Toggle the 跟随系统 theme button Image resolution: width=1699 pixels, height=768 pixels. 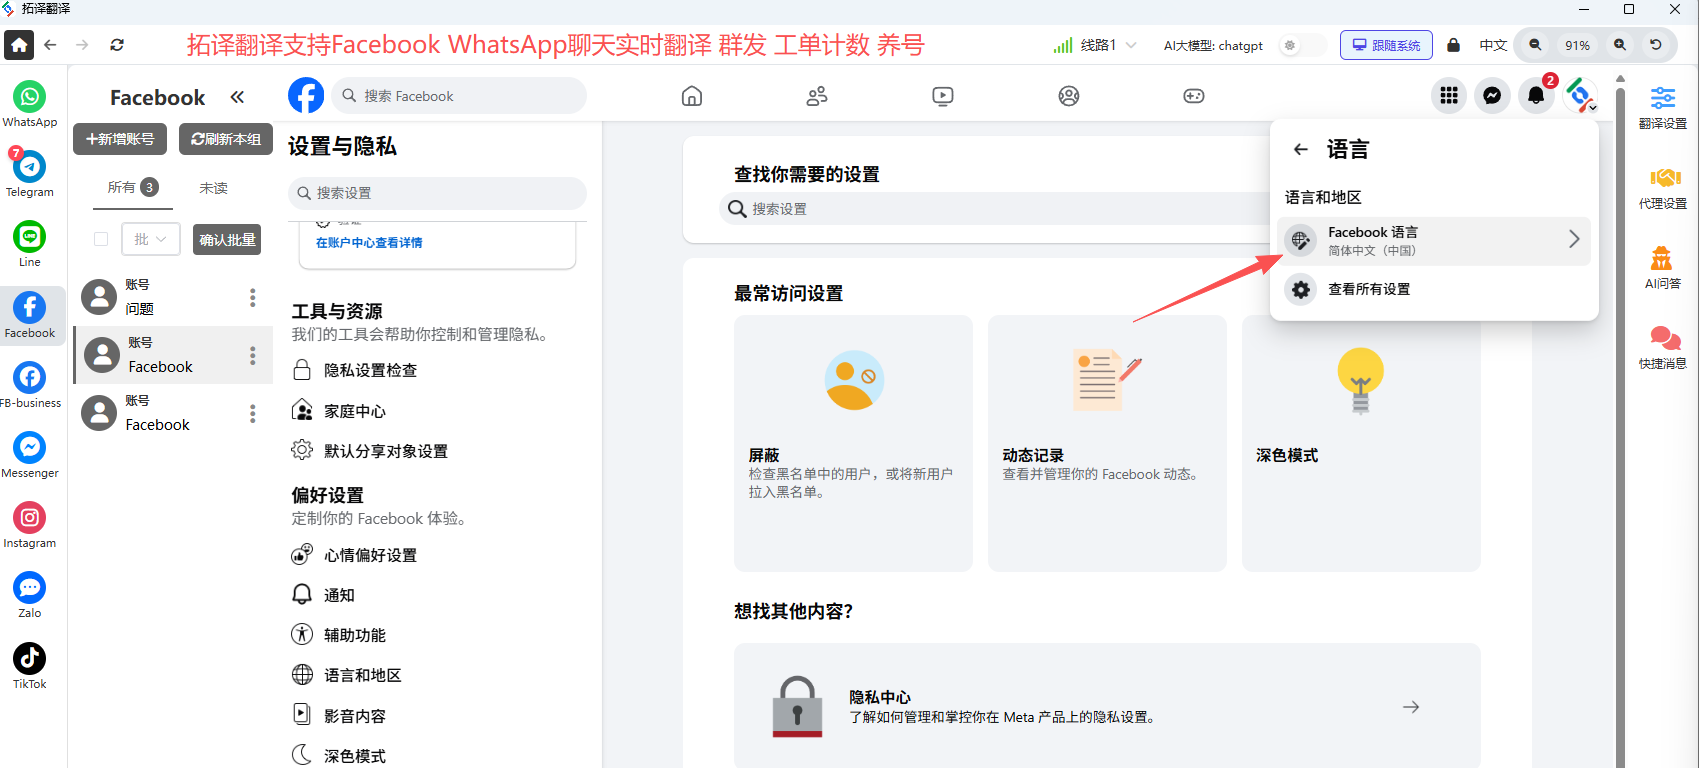point(1386,45)
